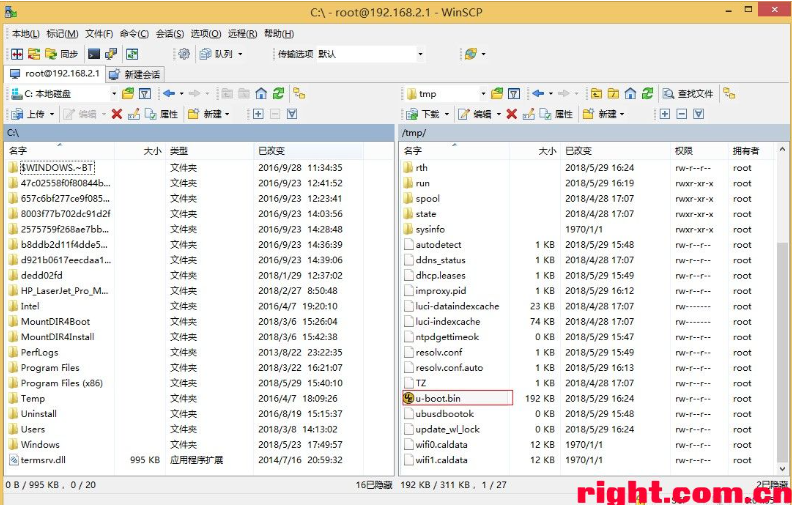Image resolution: width=792 pixels, height=505 pixels.
Task: Click the keep remote directory updated icon
Action: (x=132, y=54)
